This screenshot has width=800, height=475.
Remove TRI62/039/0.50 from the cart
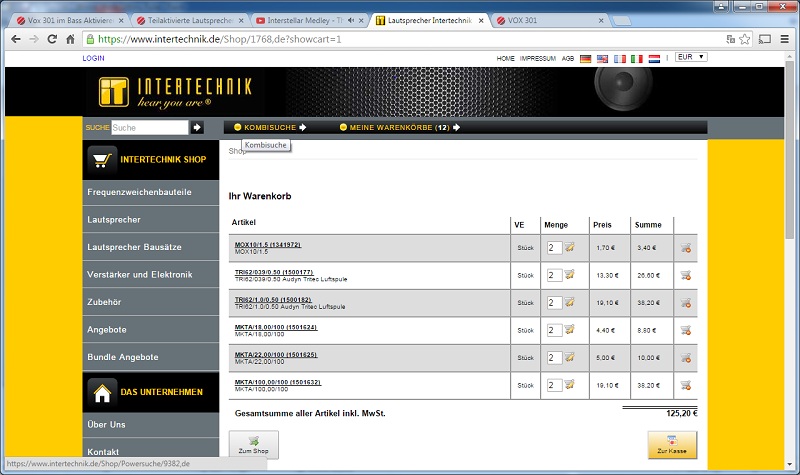tap(686, 276)
